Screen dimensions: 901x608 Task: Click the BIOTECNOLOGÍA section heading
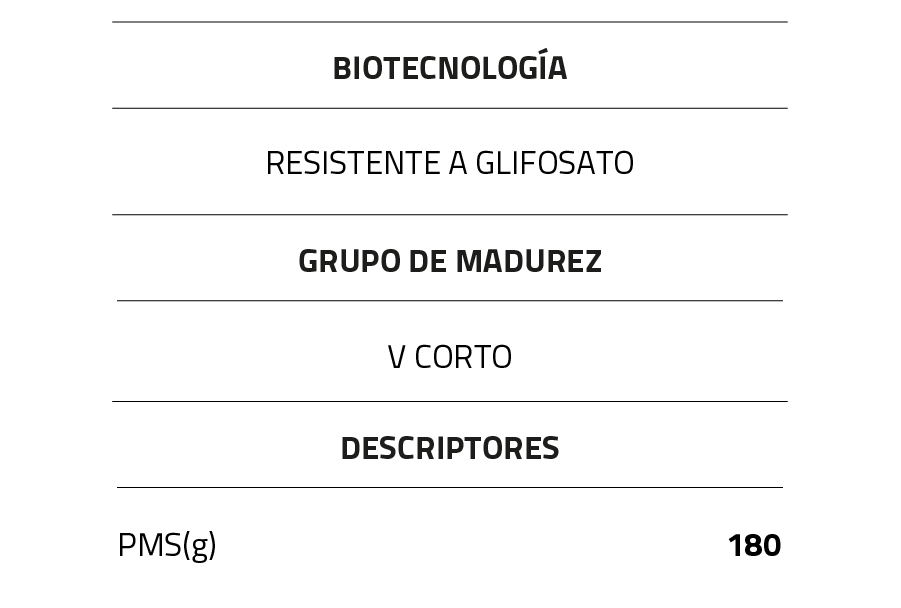tap(449, 68)
